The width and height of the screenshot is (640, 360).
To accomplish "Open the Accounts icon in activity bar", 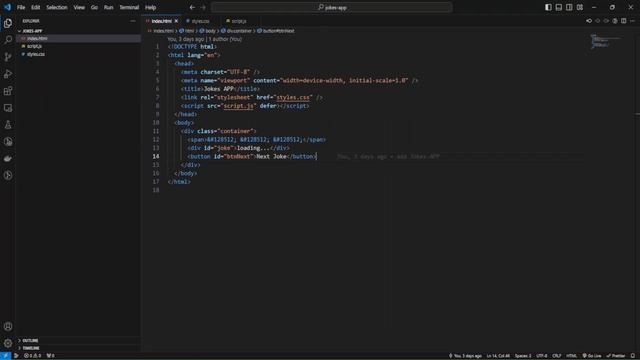I will 8,326.
